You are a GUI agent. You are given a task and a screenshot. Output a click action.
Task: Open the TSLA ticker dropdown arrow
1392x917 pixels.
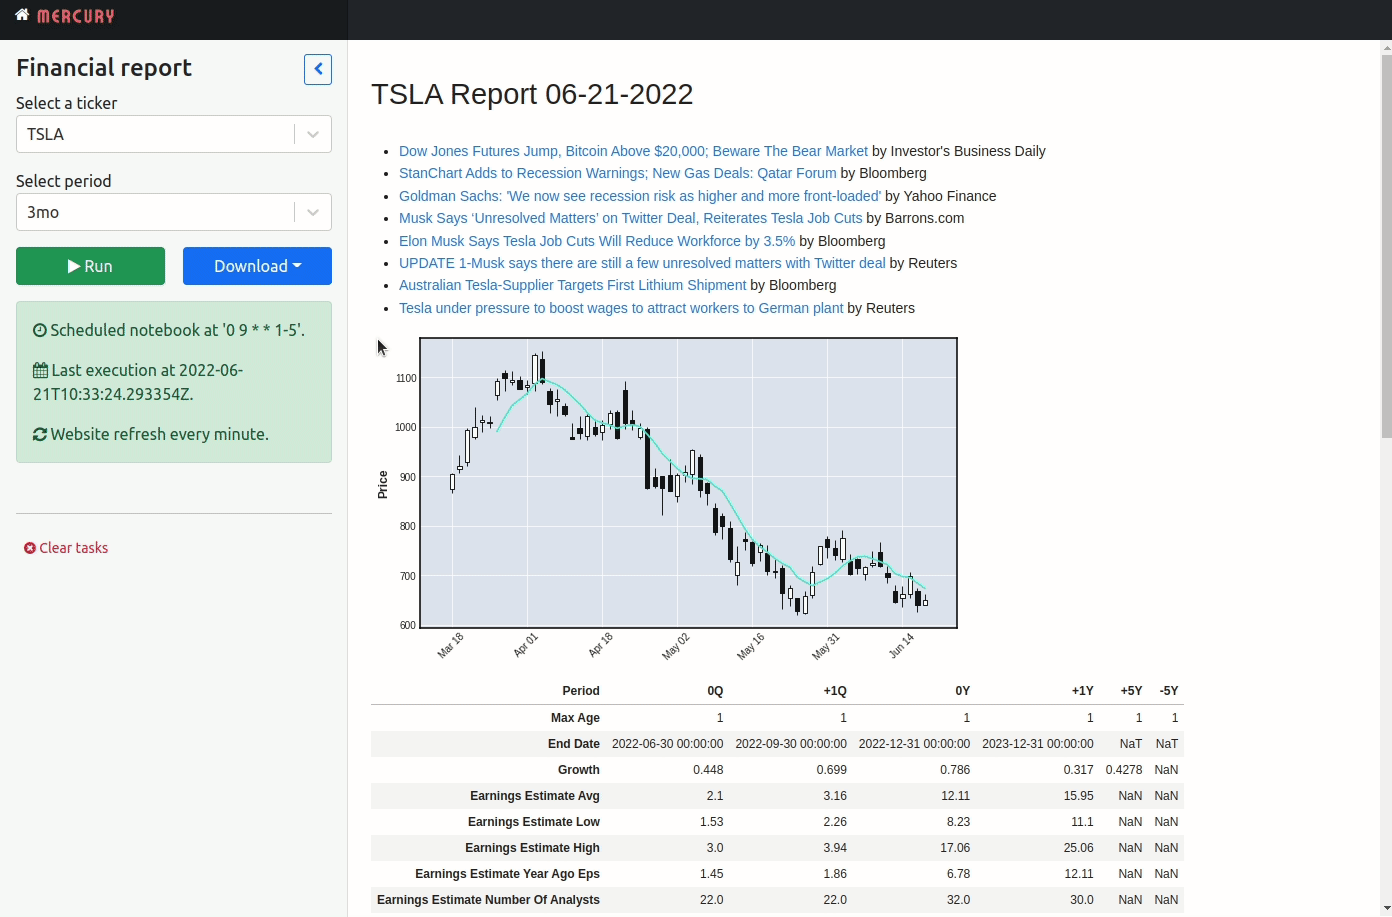click(x=313, y=134)
